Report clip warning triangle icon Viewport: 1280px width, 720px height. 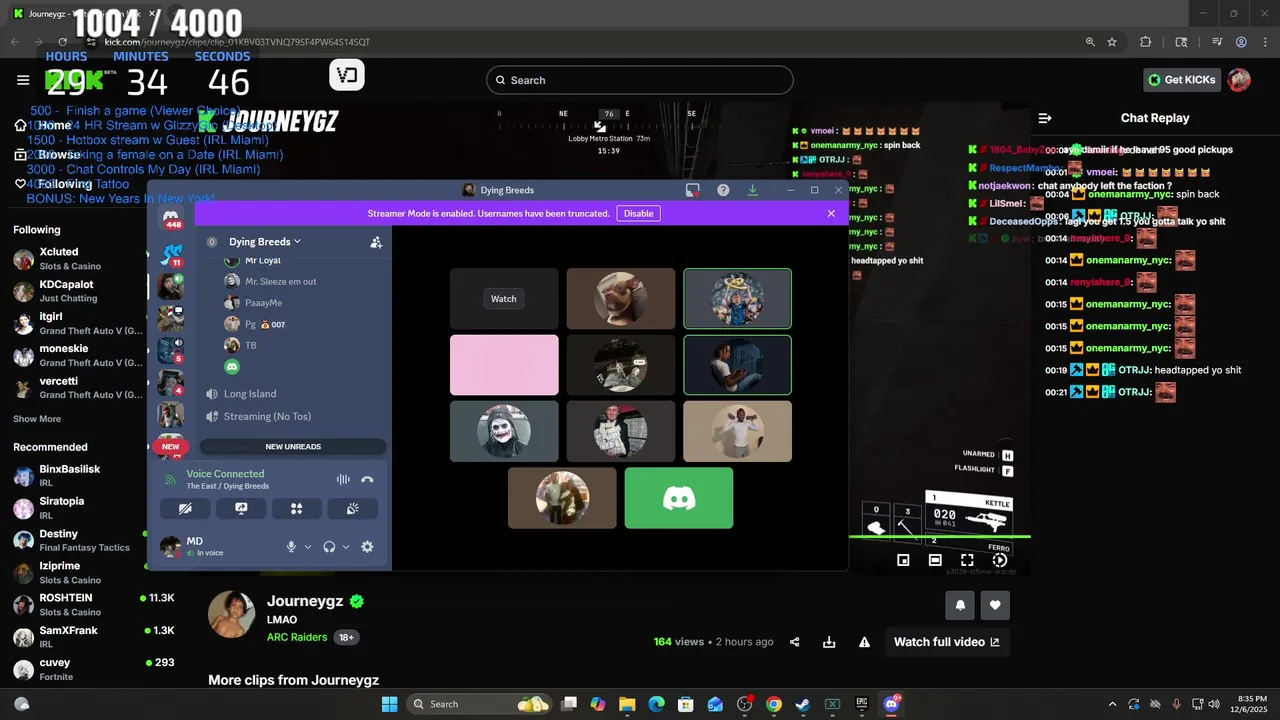pos(864,642)
